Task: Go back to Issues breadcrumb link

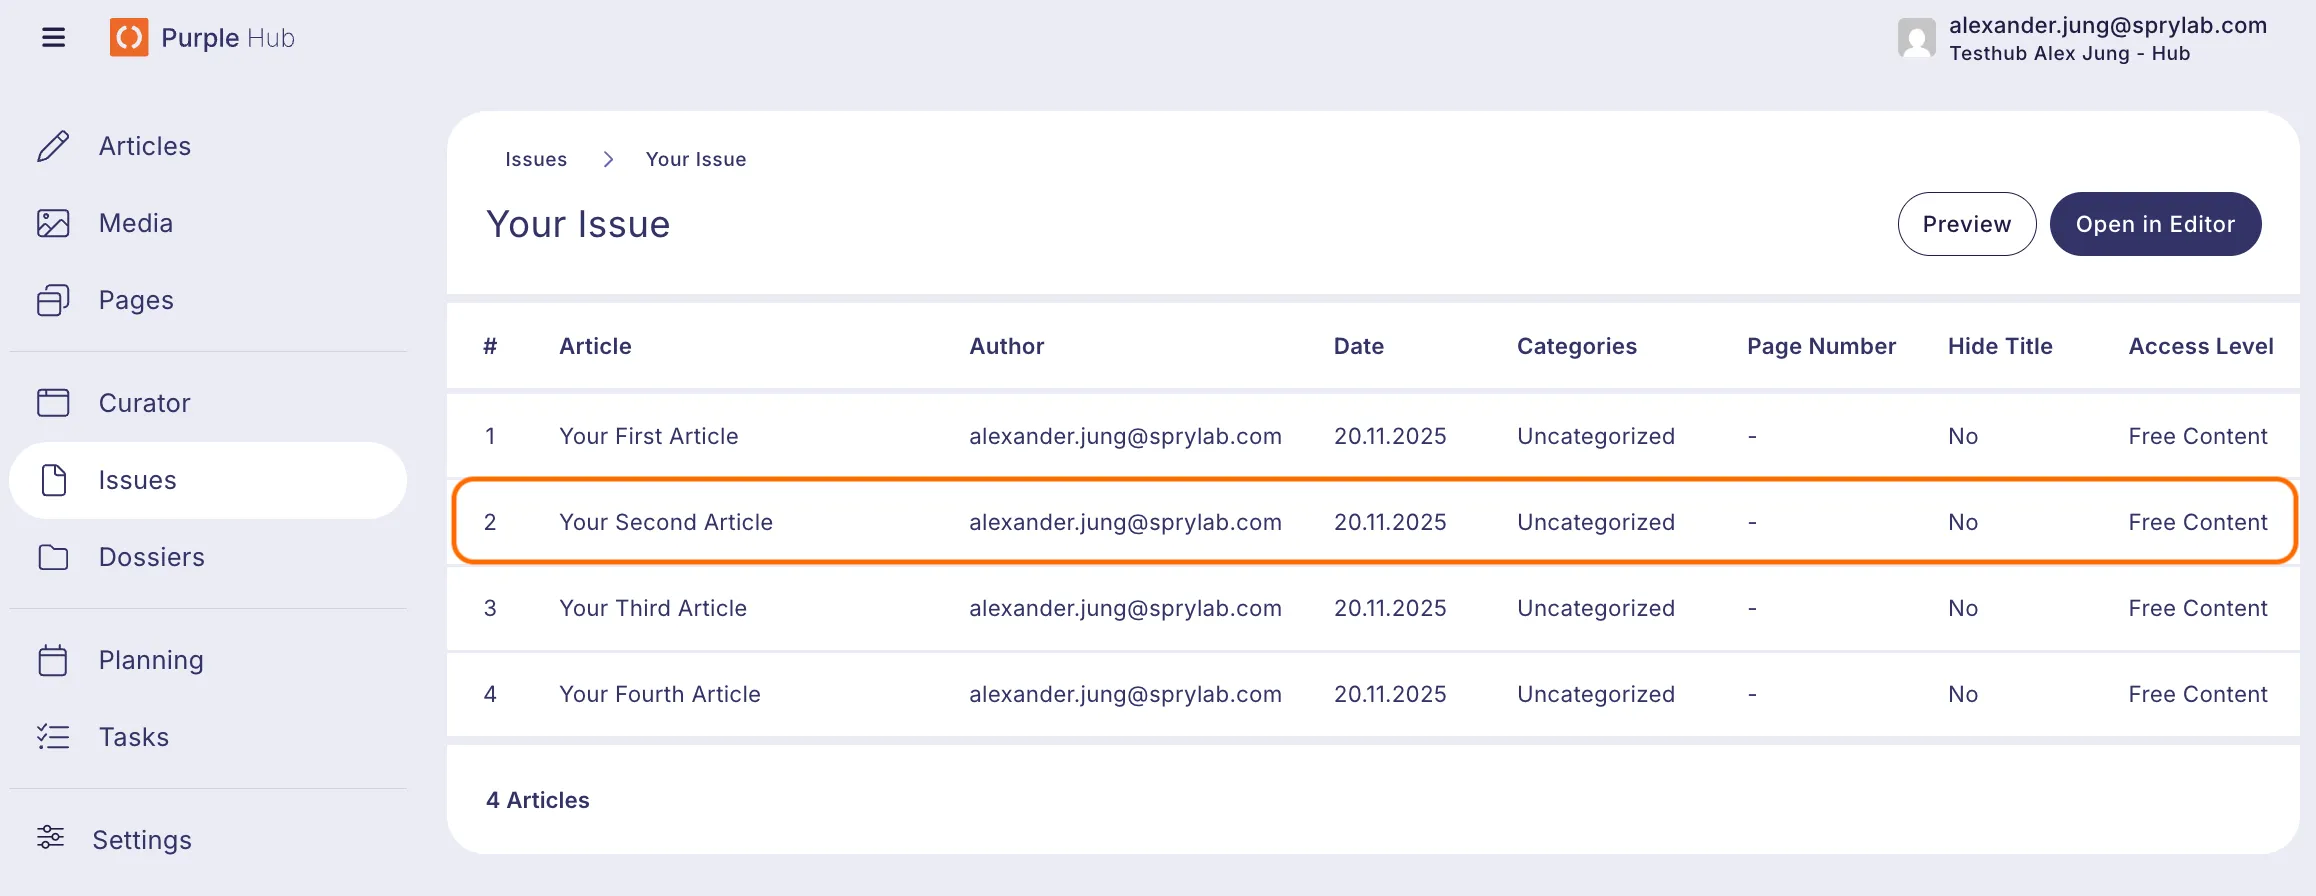Action: pos(536,159)
